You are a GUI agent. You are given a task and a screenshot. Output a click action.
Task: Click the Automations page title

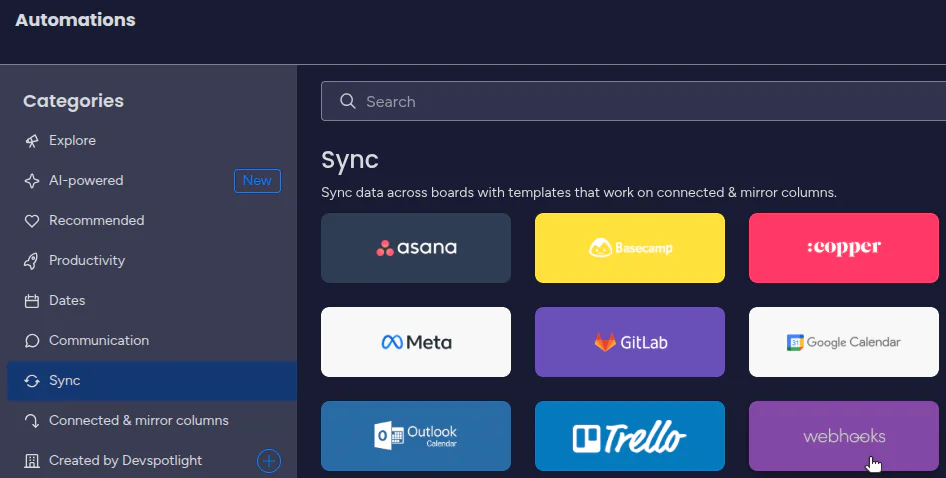point(75,20)
